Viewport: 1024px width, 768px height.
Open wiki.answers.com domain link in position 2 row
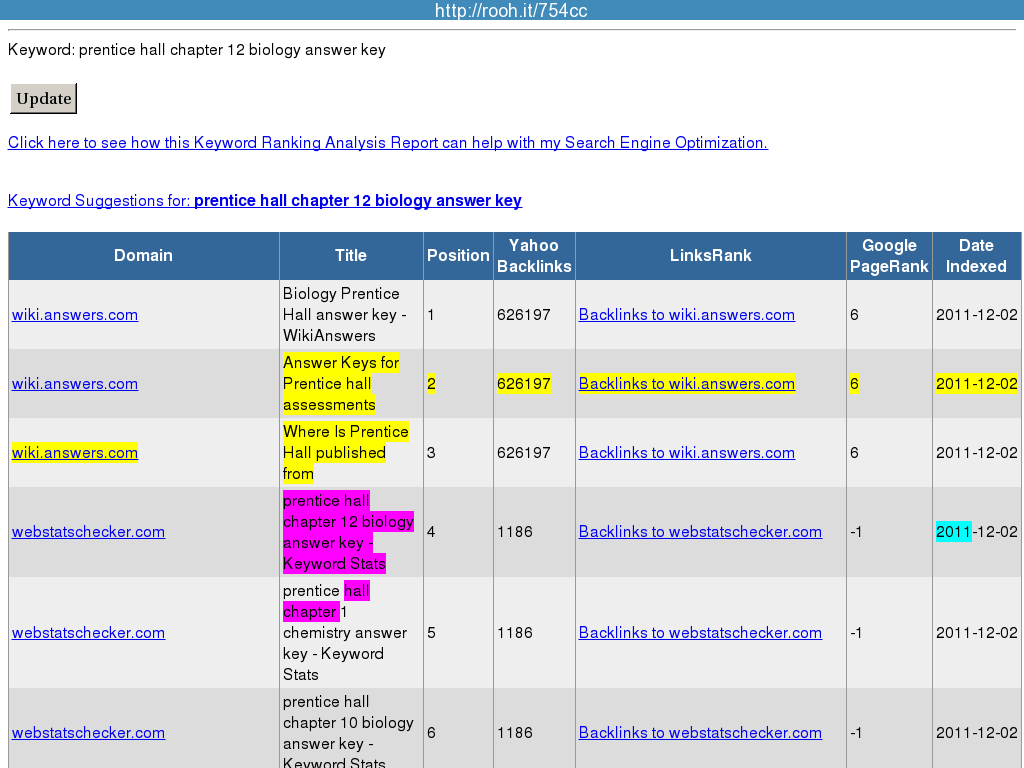[75, 384]
